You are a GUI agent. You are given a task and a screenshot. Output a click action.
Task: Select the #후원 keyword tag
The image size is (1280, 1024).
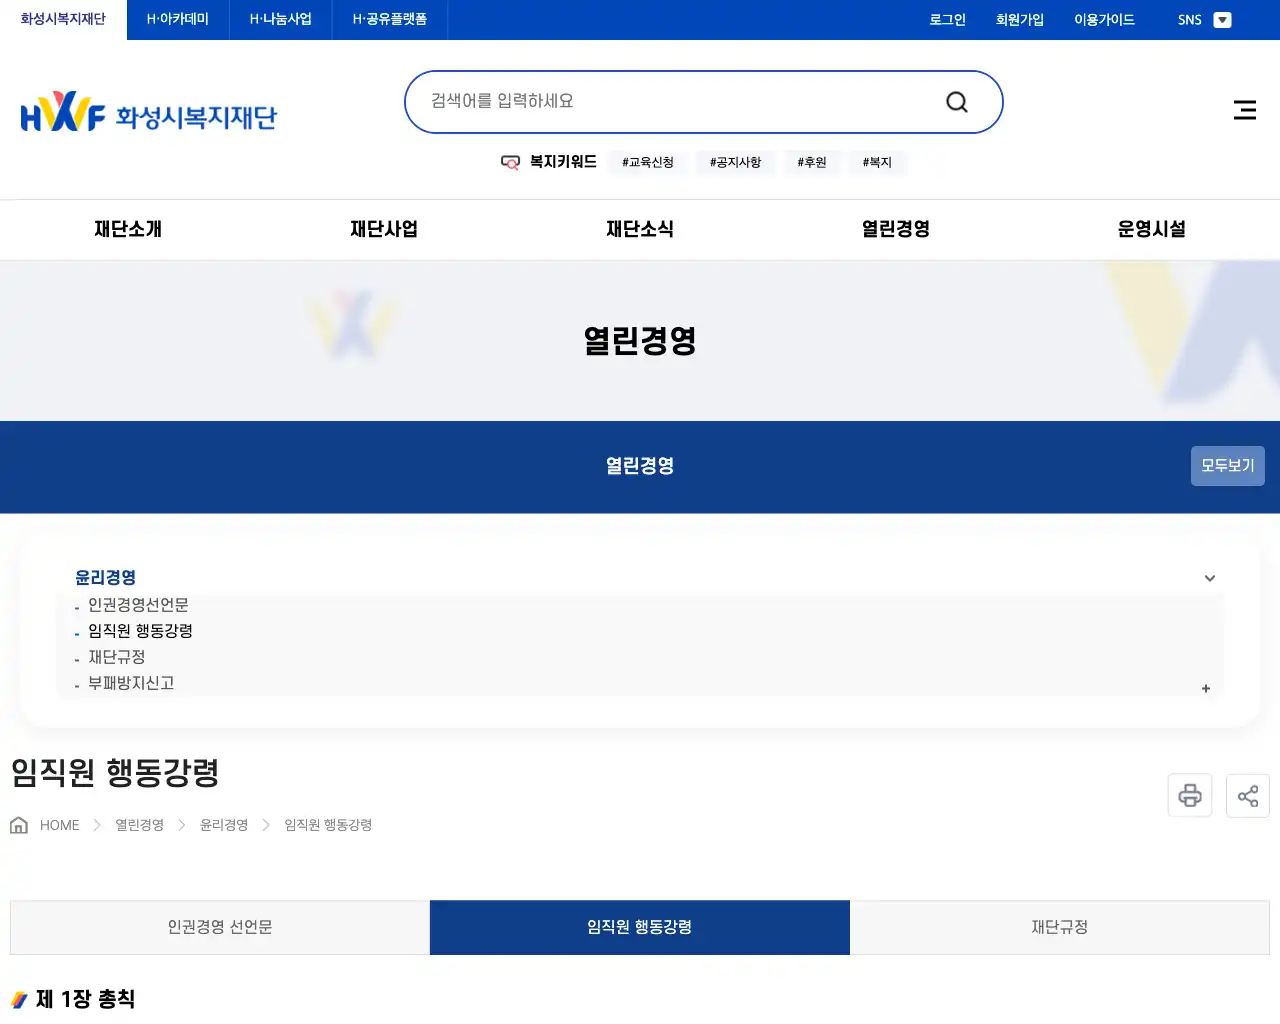point(812,162)
